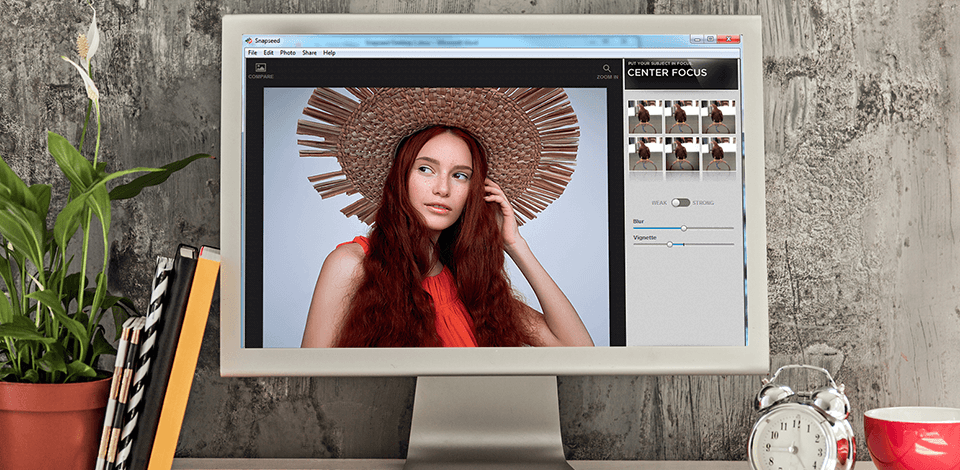
Task: Open the Photo menu
Action: 288,53
